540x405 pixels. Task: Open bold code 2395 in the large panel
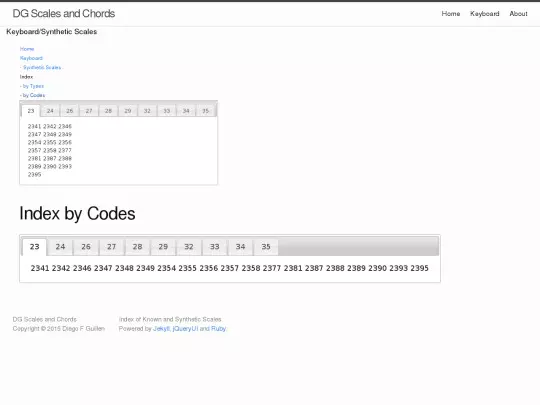419,268
